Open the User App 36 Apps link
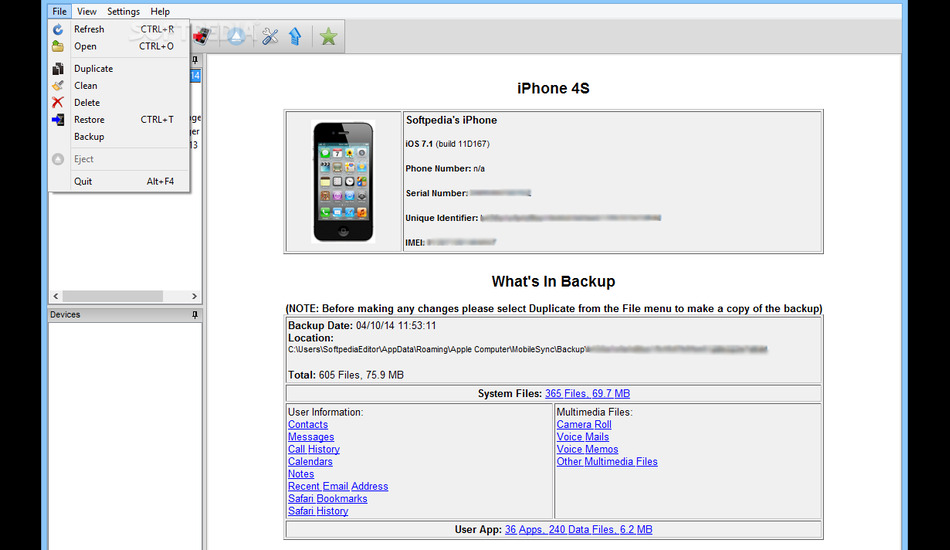This screenshot has height=550, width=950. (579, 529)
